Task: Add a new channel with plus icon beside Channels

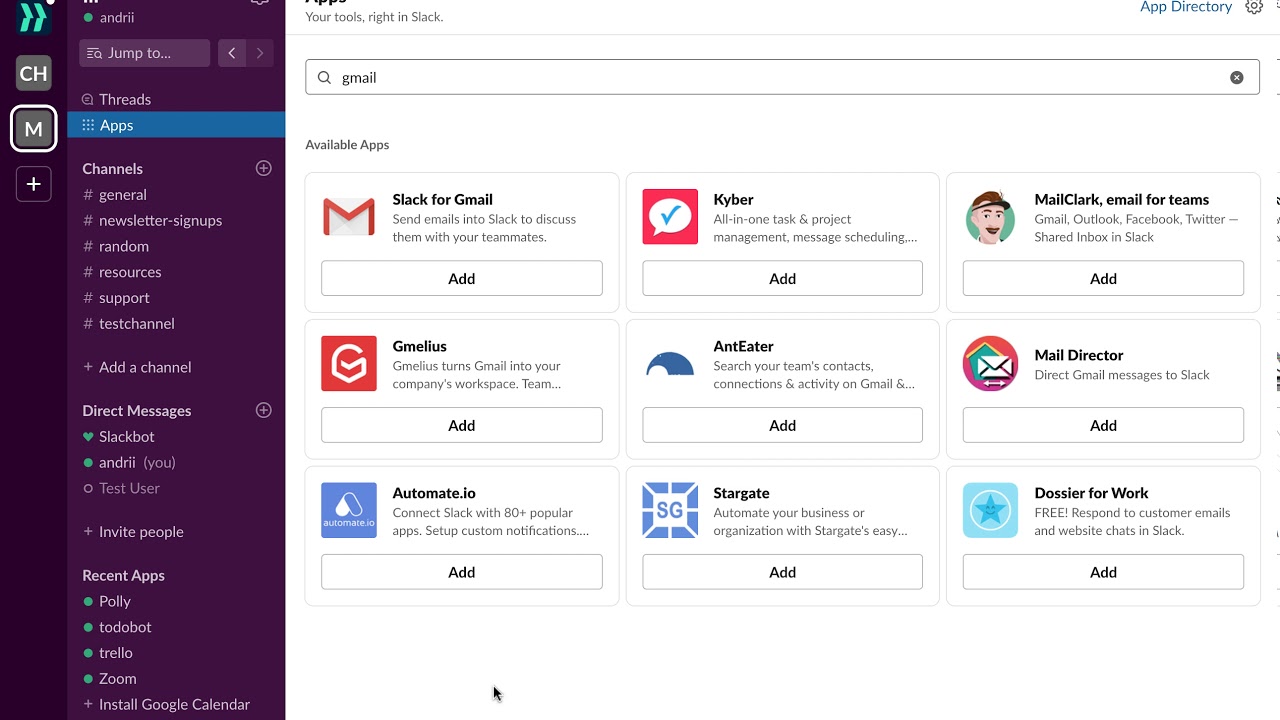Action: (264, 169)
